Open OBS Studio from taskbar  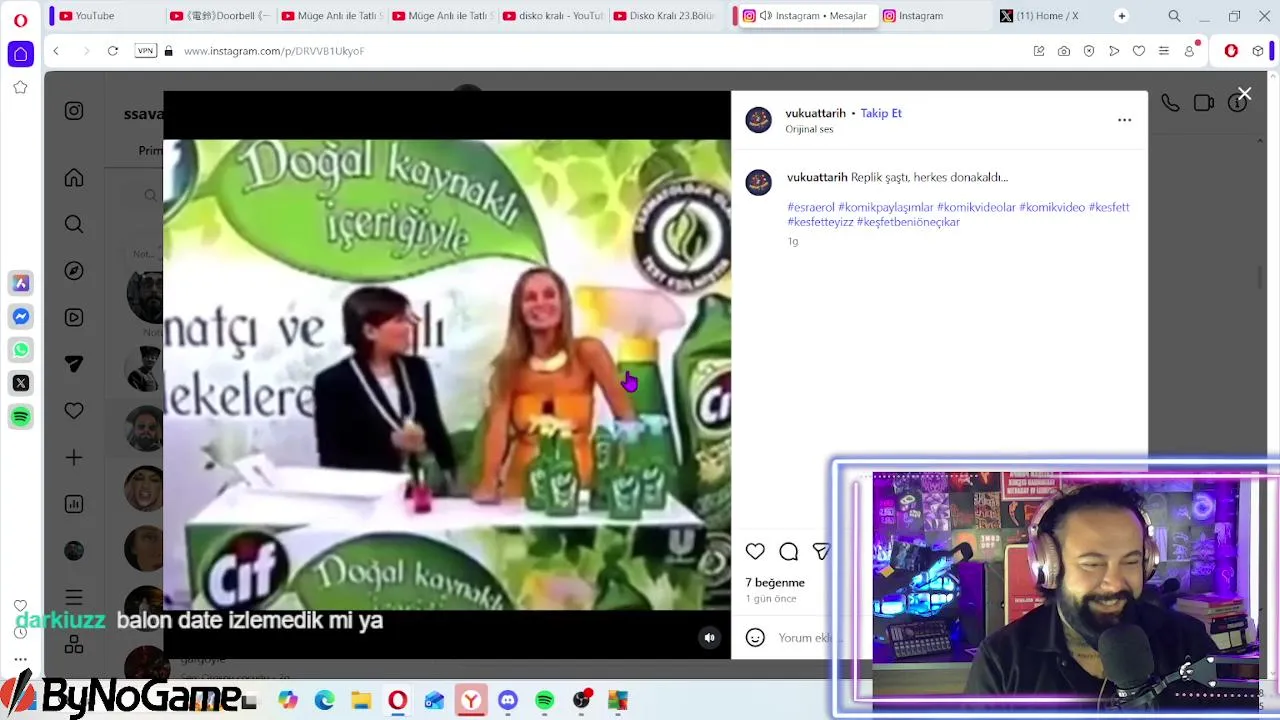[581, 700]
